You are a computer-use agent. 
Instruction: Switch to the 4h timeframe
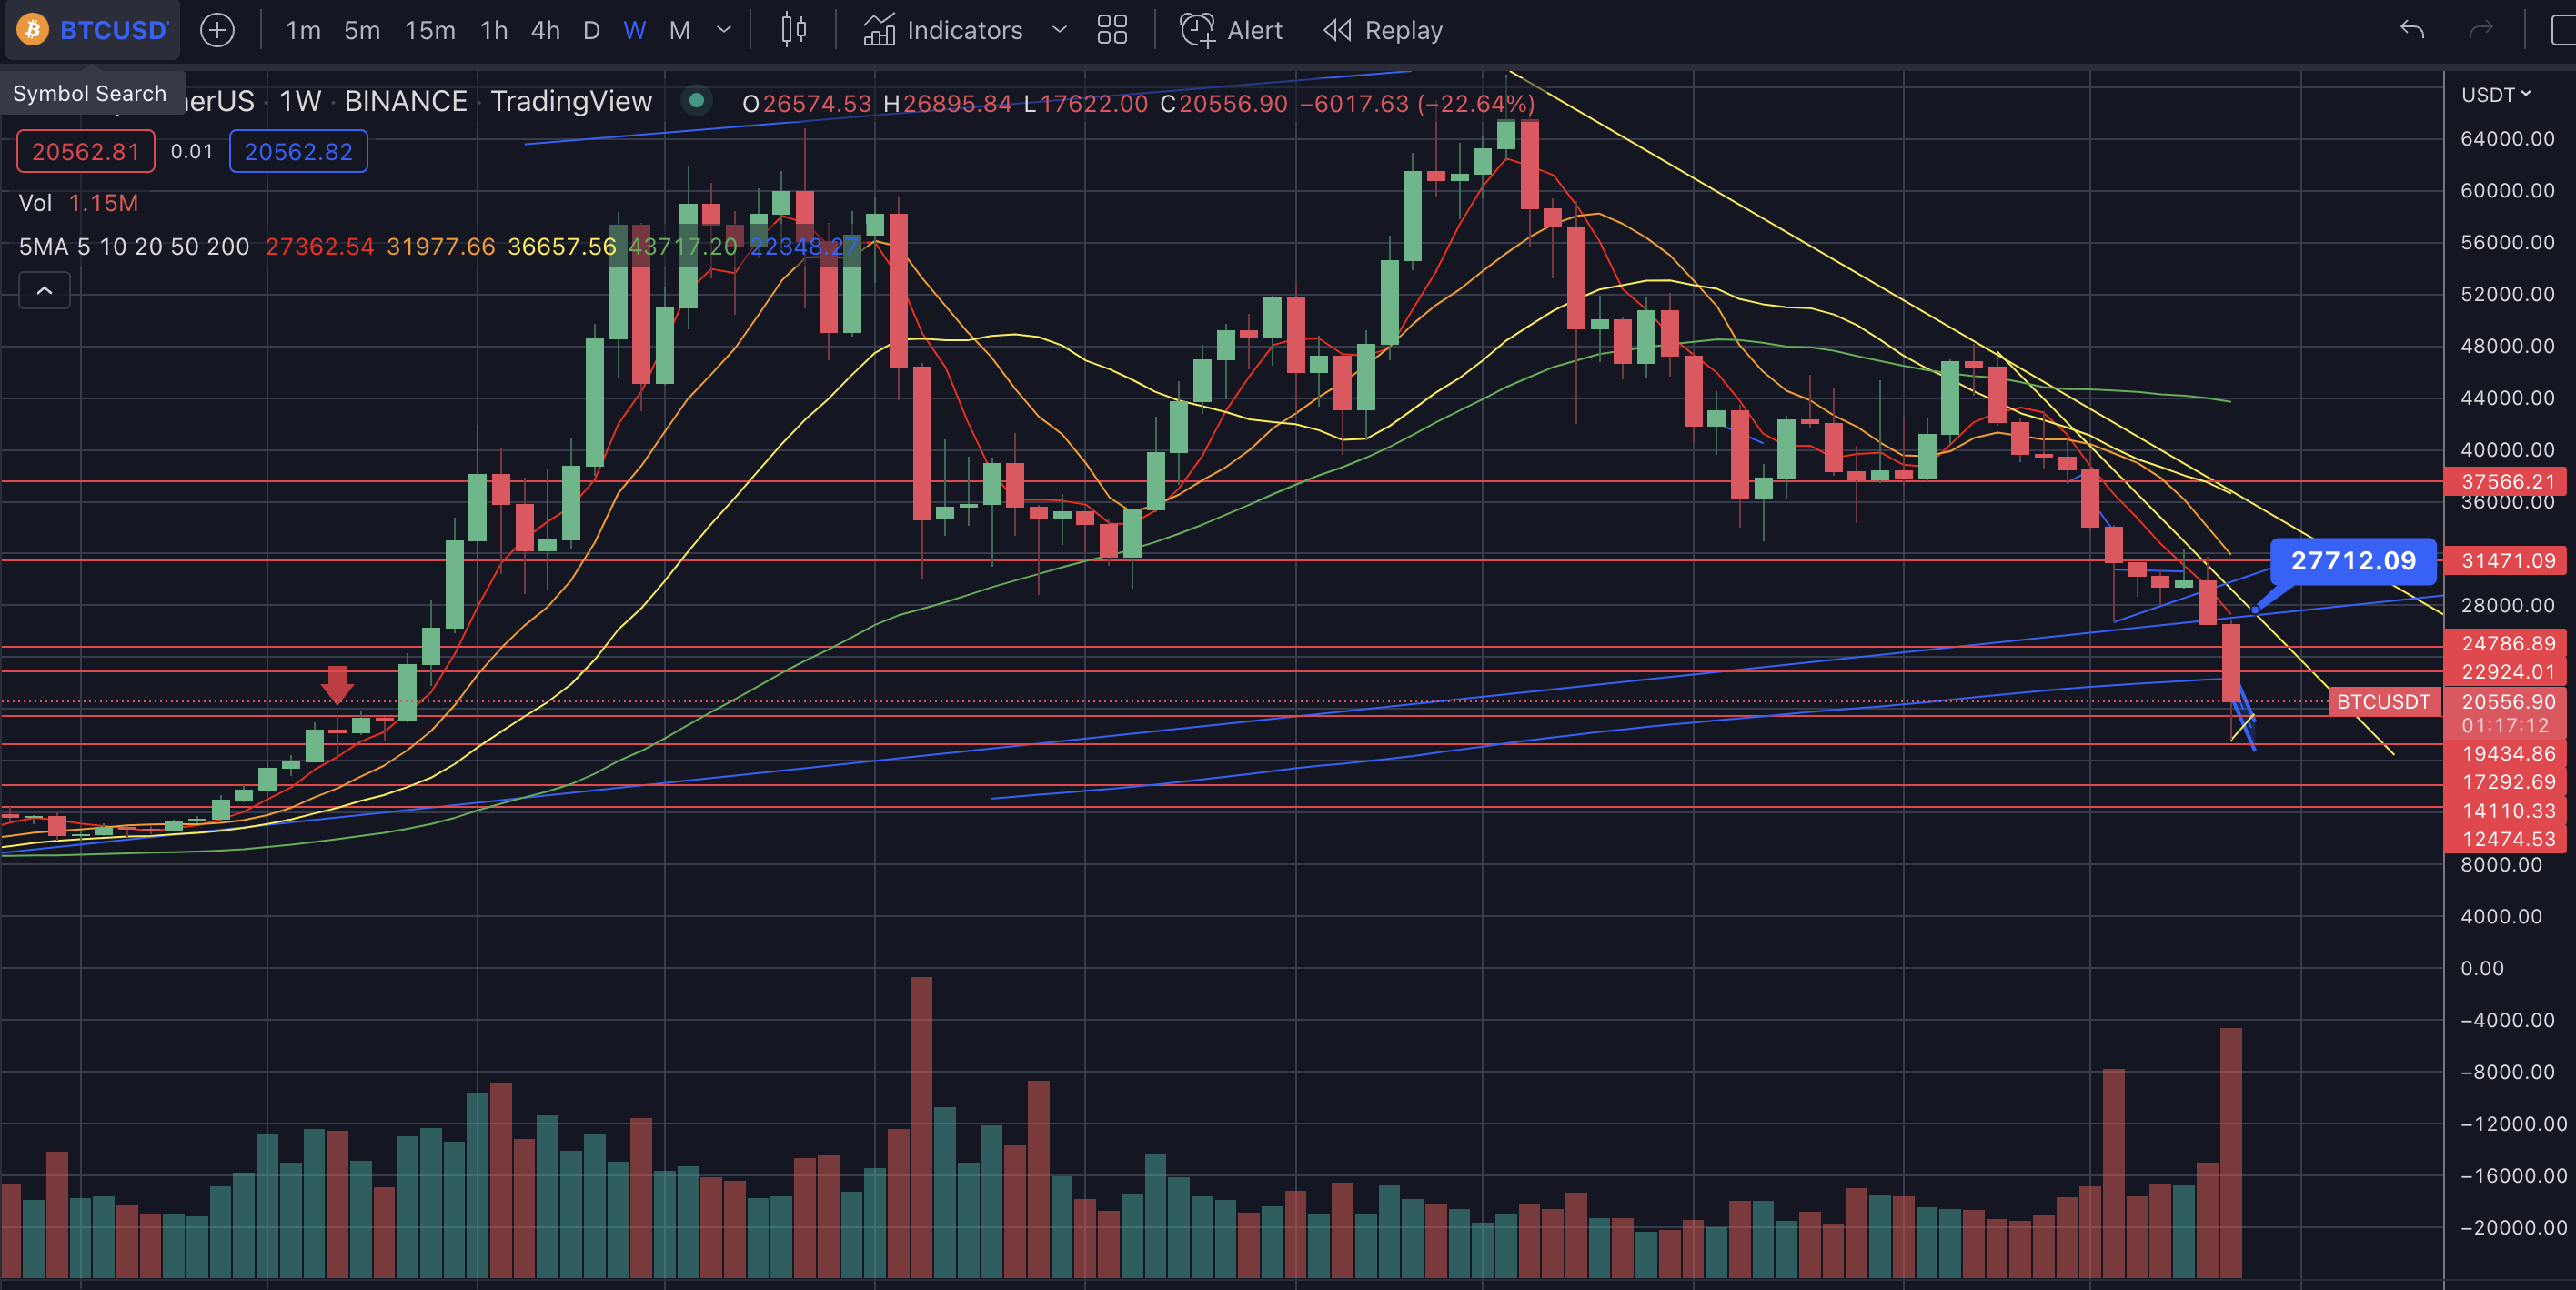[x=545, y=30]
